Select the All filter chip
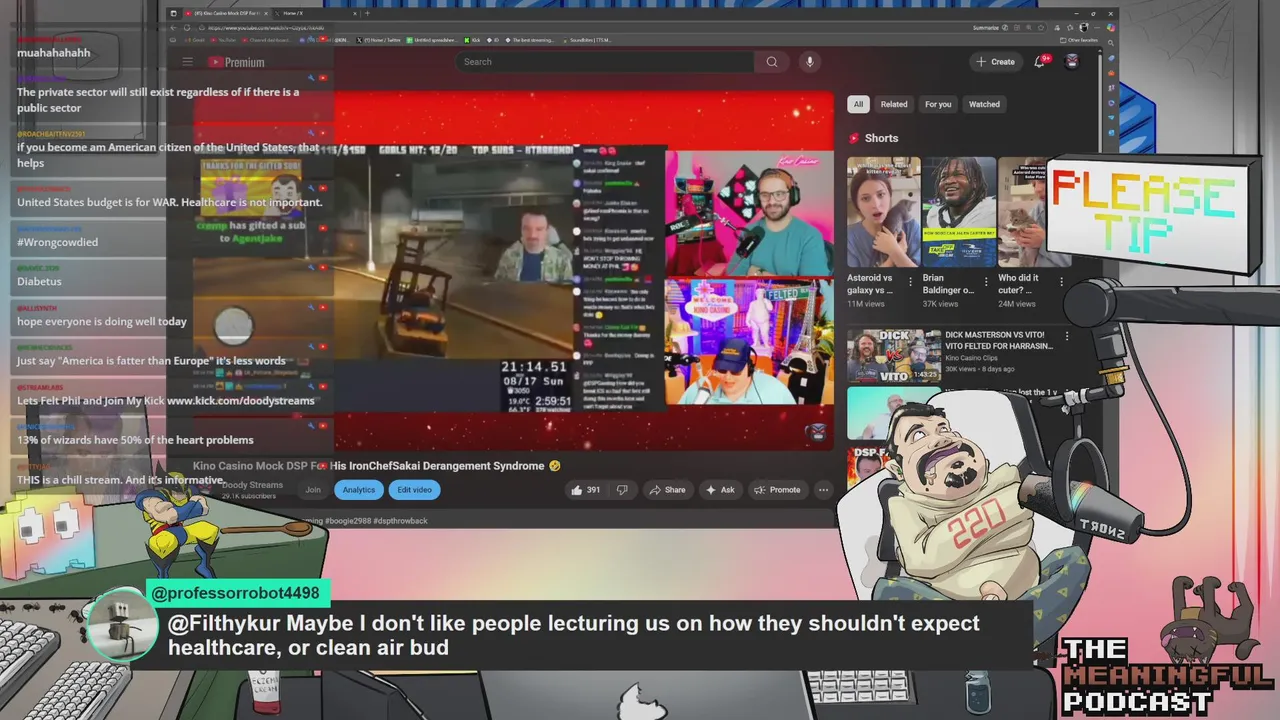 tap(858, 104)
